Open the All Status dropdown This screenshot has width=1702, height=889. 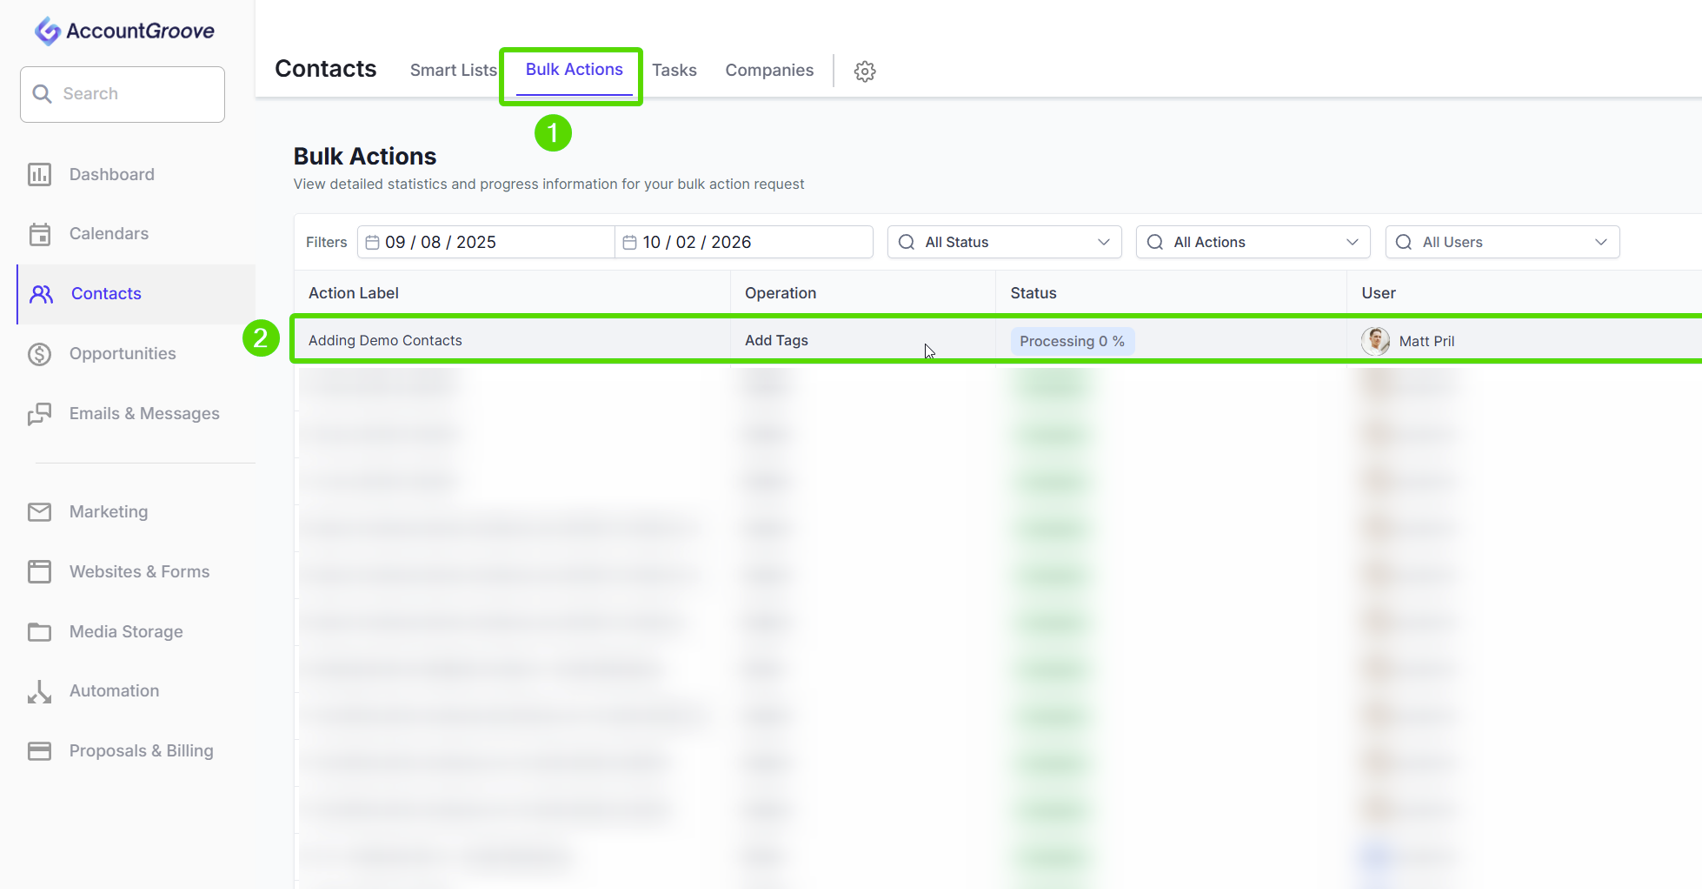pyautogui.click(x=1004, y=242)
